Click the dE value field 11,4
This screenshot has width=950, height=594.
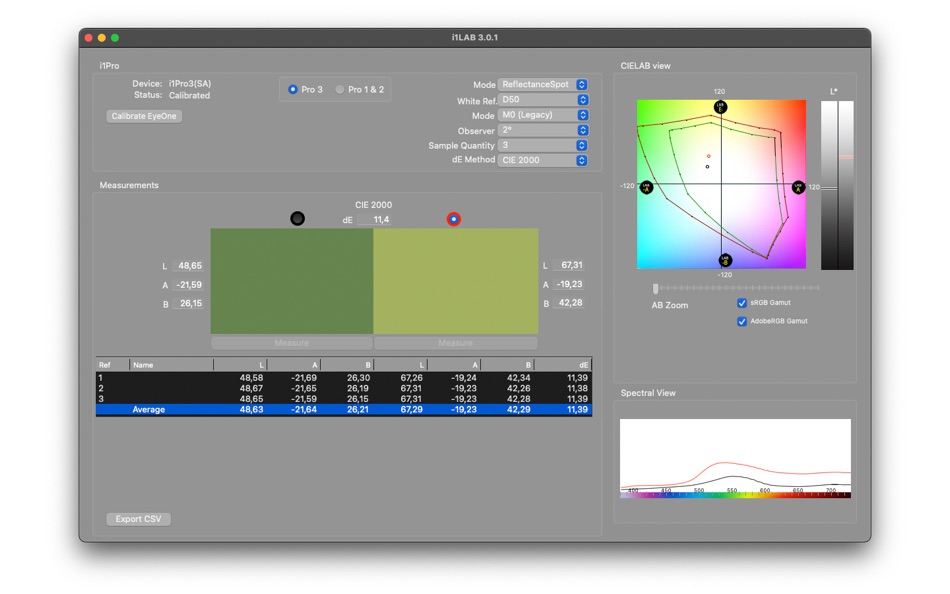[374, 219]
